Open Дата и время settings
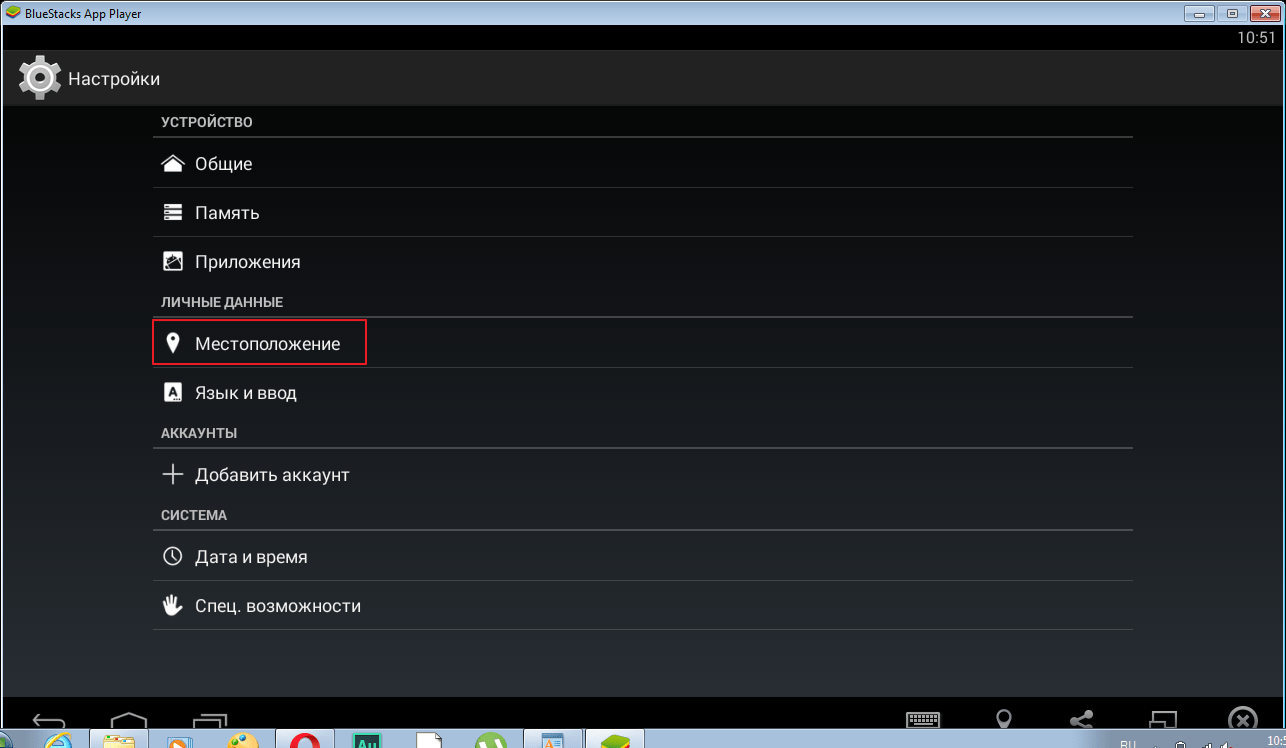 point(643,556)
